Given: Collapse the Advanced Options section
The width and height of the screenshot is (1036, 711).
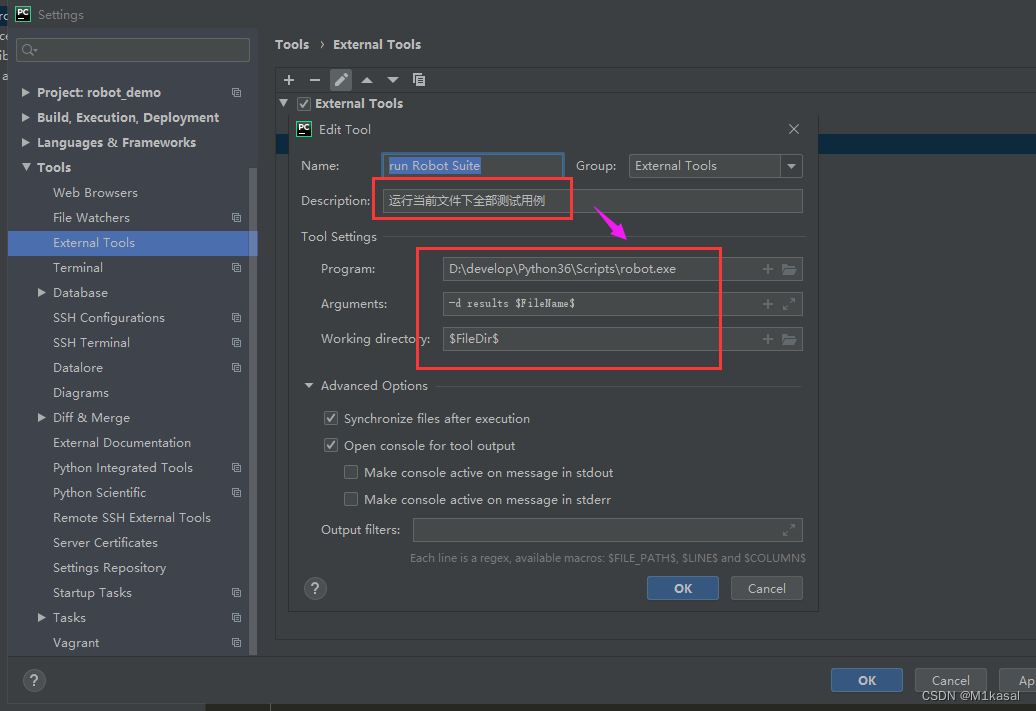Looking at the screenshot, I should tap(309, 385).
